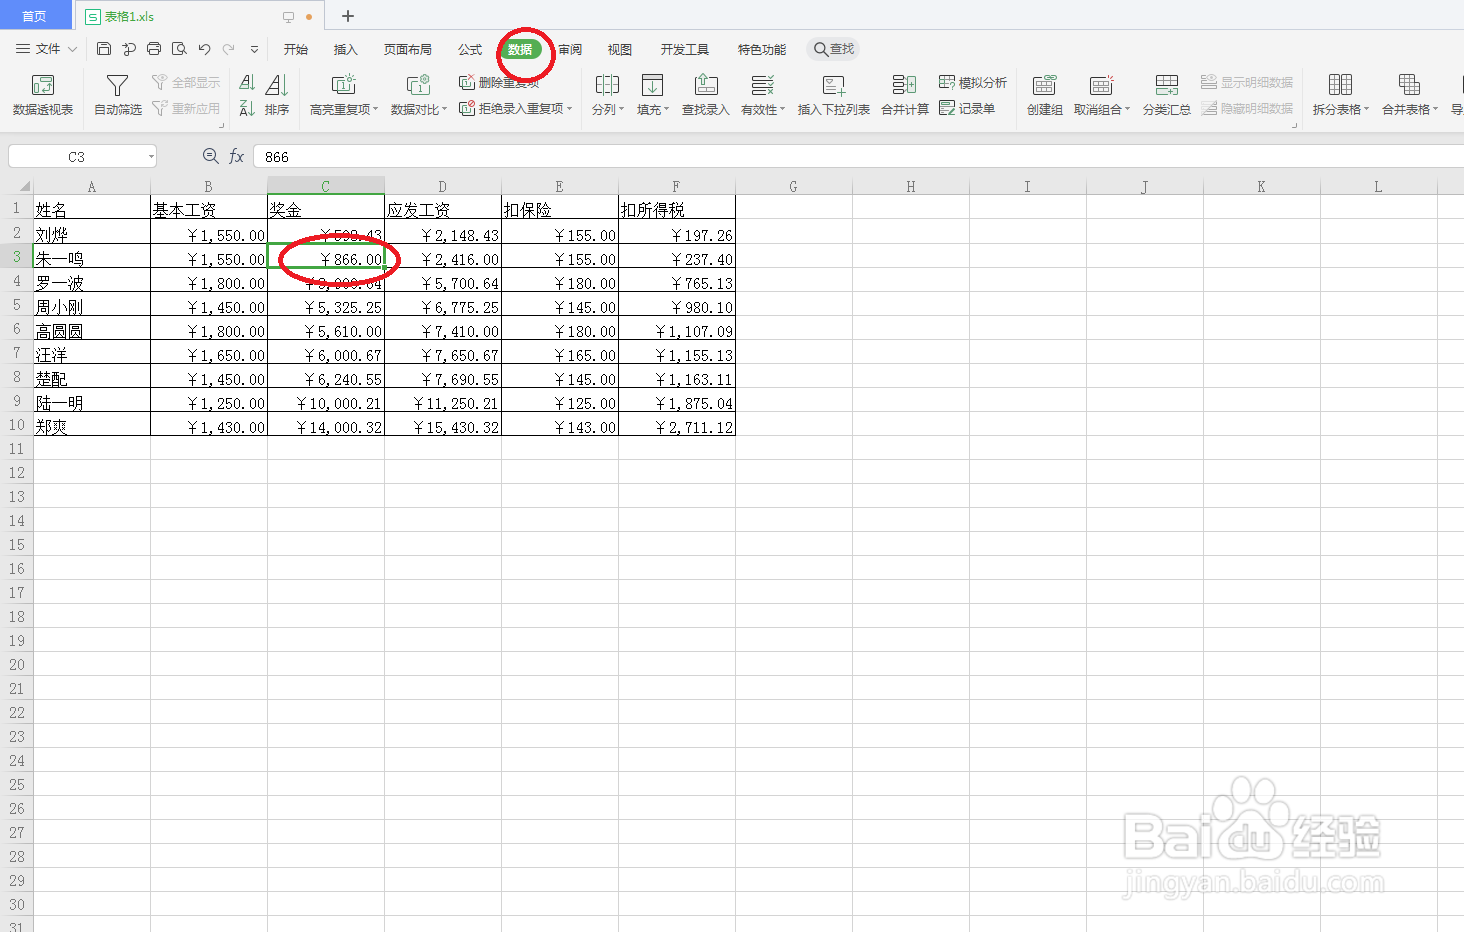
Task: Click the 取消组合 ungroup icon
Action: (x=1101, y=85)
